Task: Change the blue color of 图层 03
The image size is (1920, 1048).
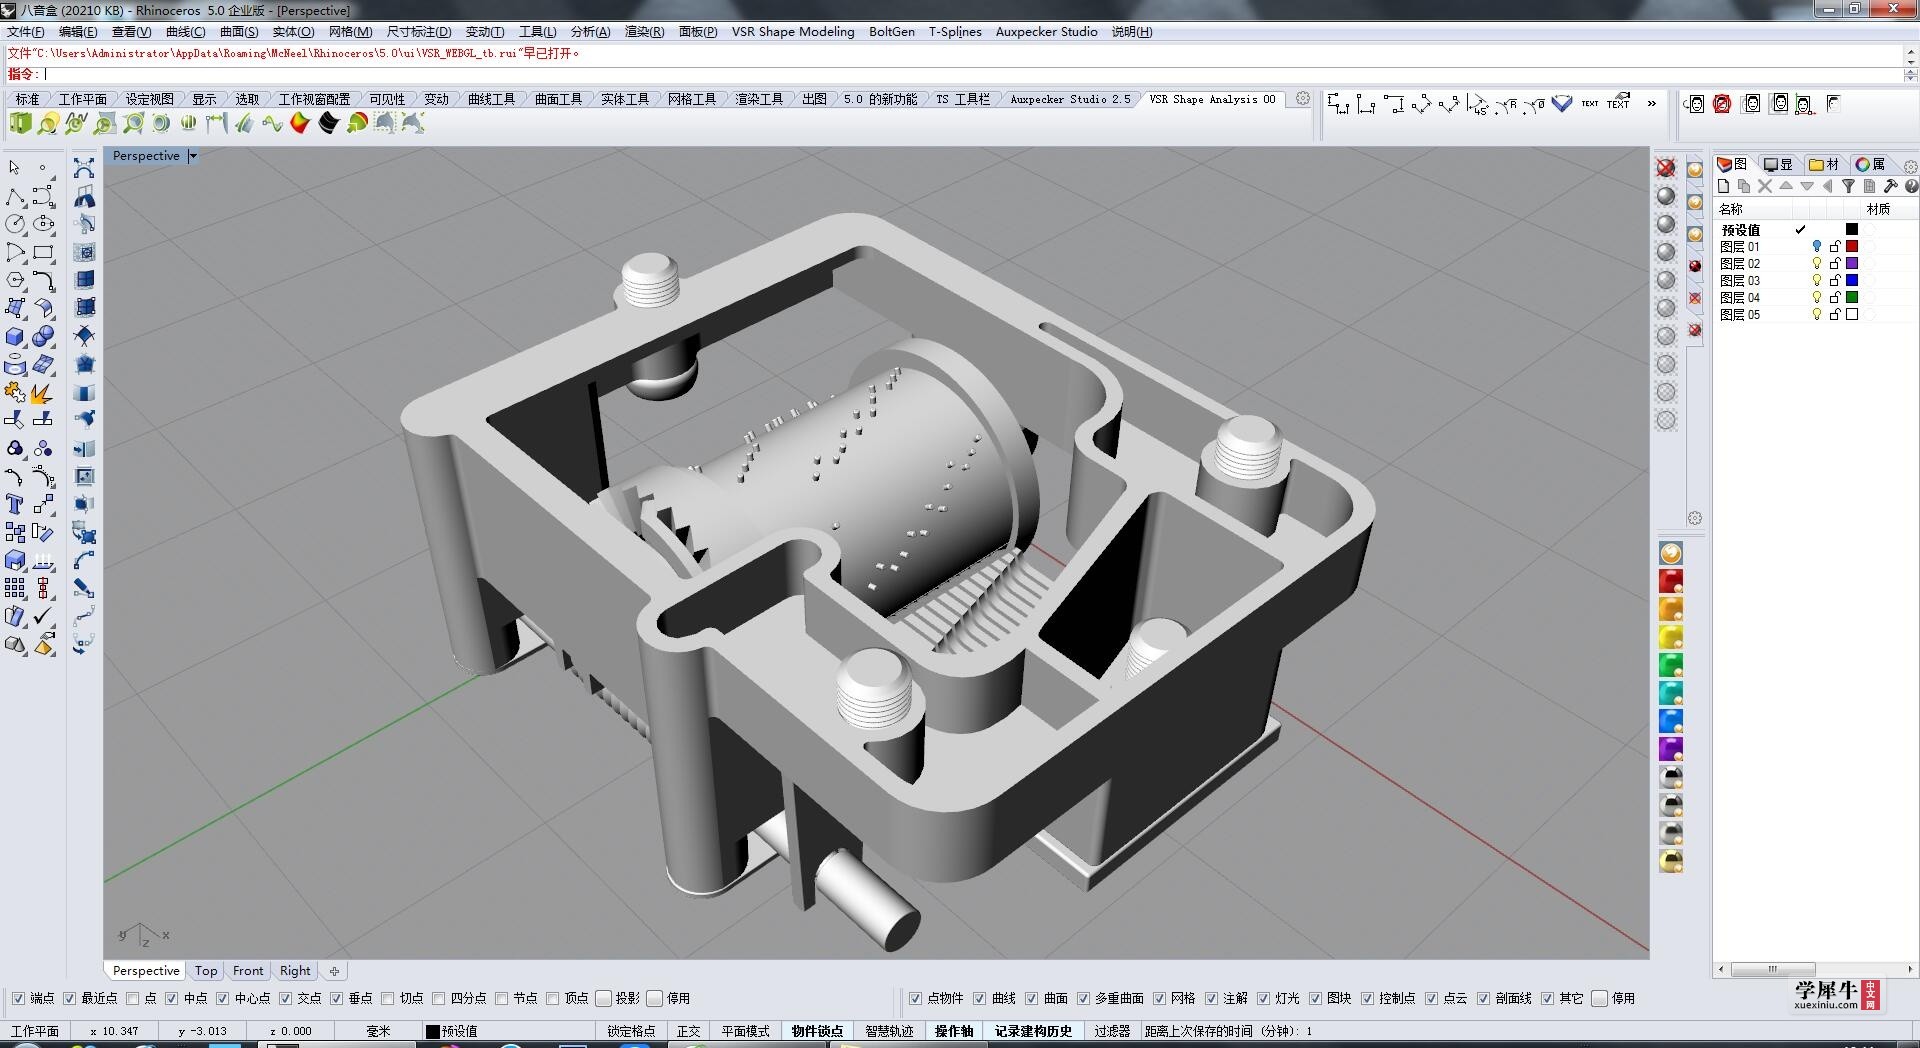Action: 1852,280
